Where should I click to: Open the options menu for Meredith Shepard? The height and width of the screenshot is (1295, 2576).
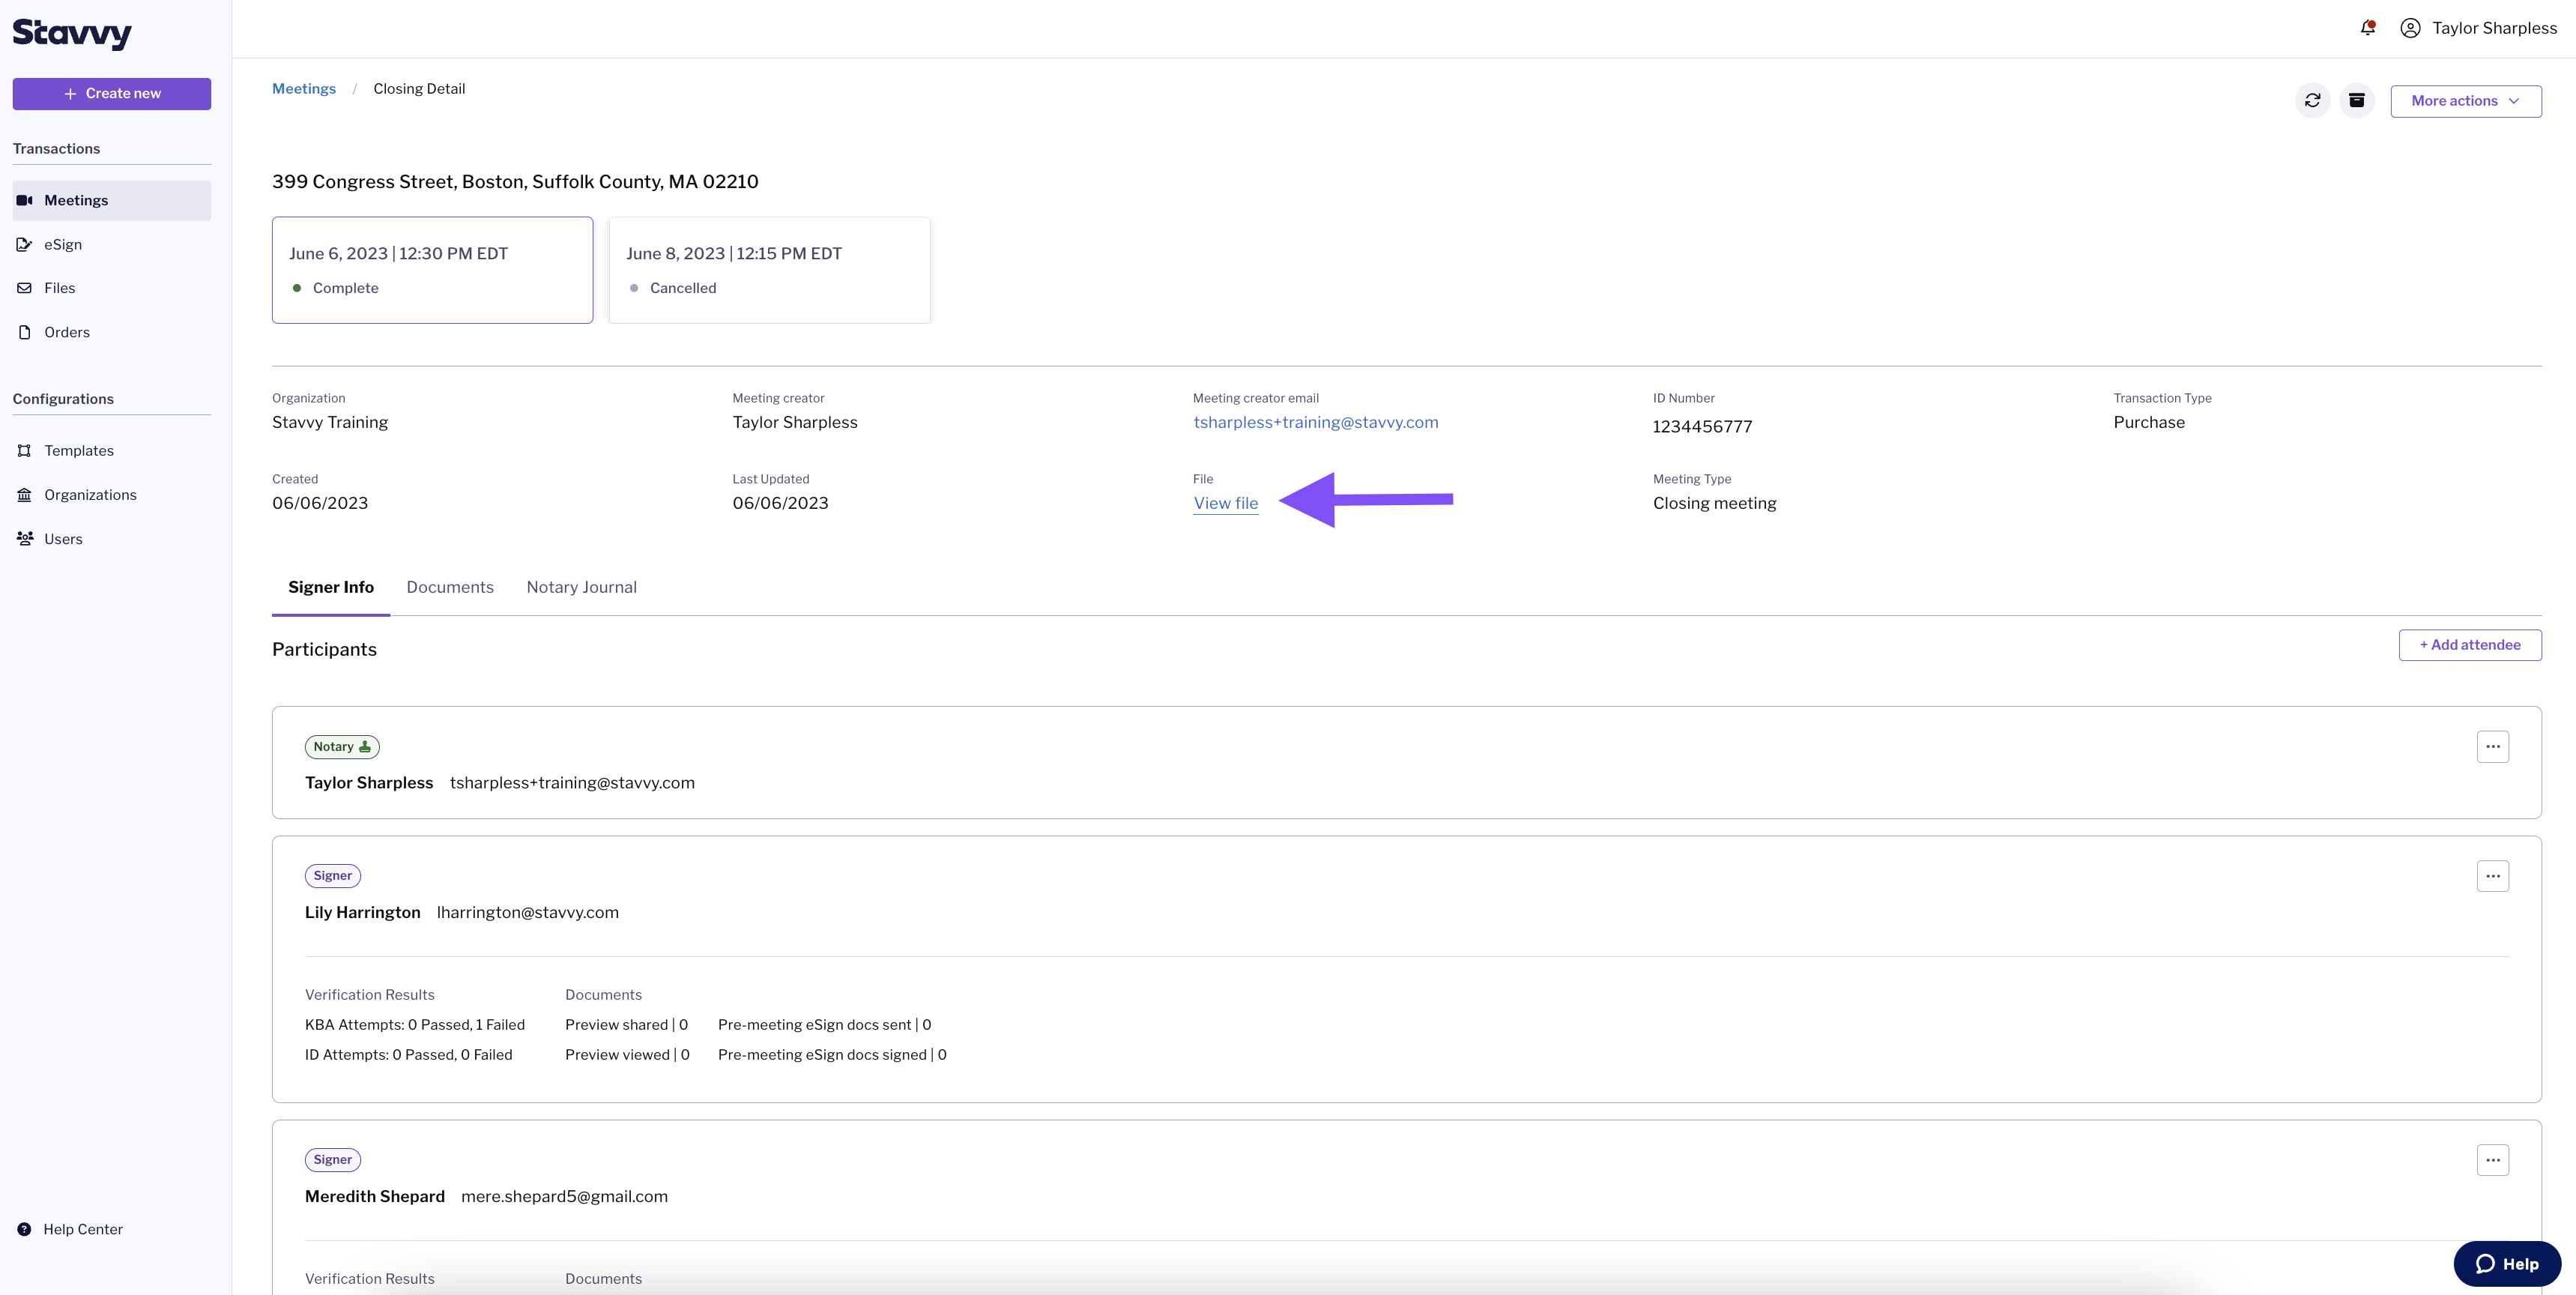tap(2492, 1160)
